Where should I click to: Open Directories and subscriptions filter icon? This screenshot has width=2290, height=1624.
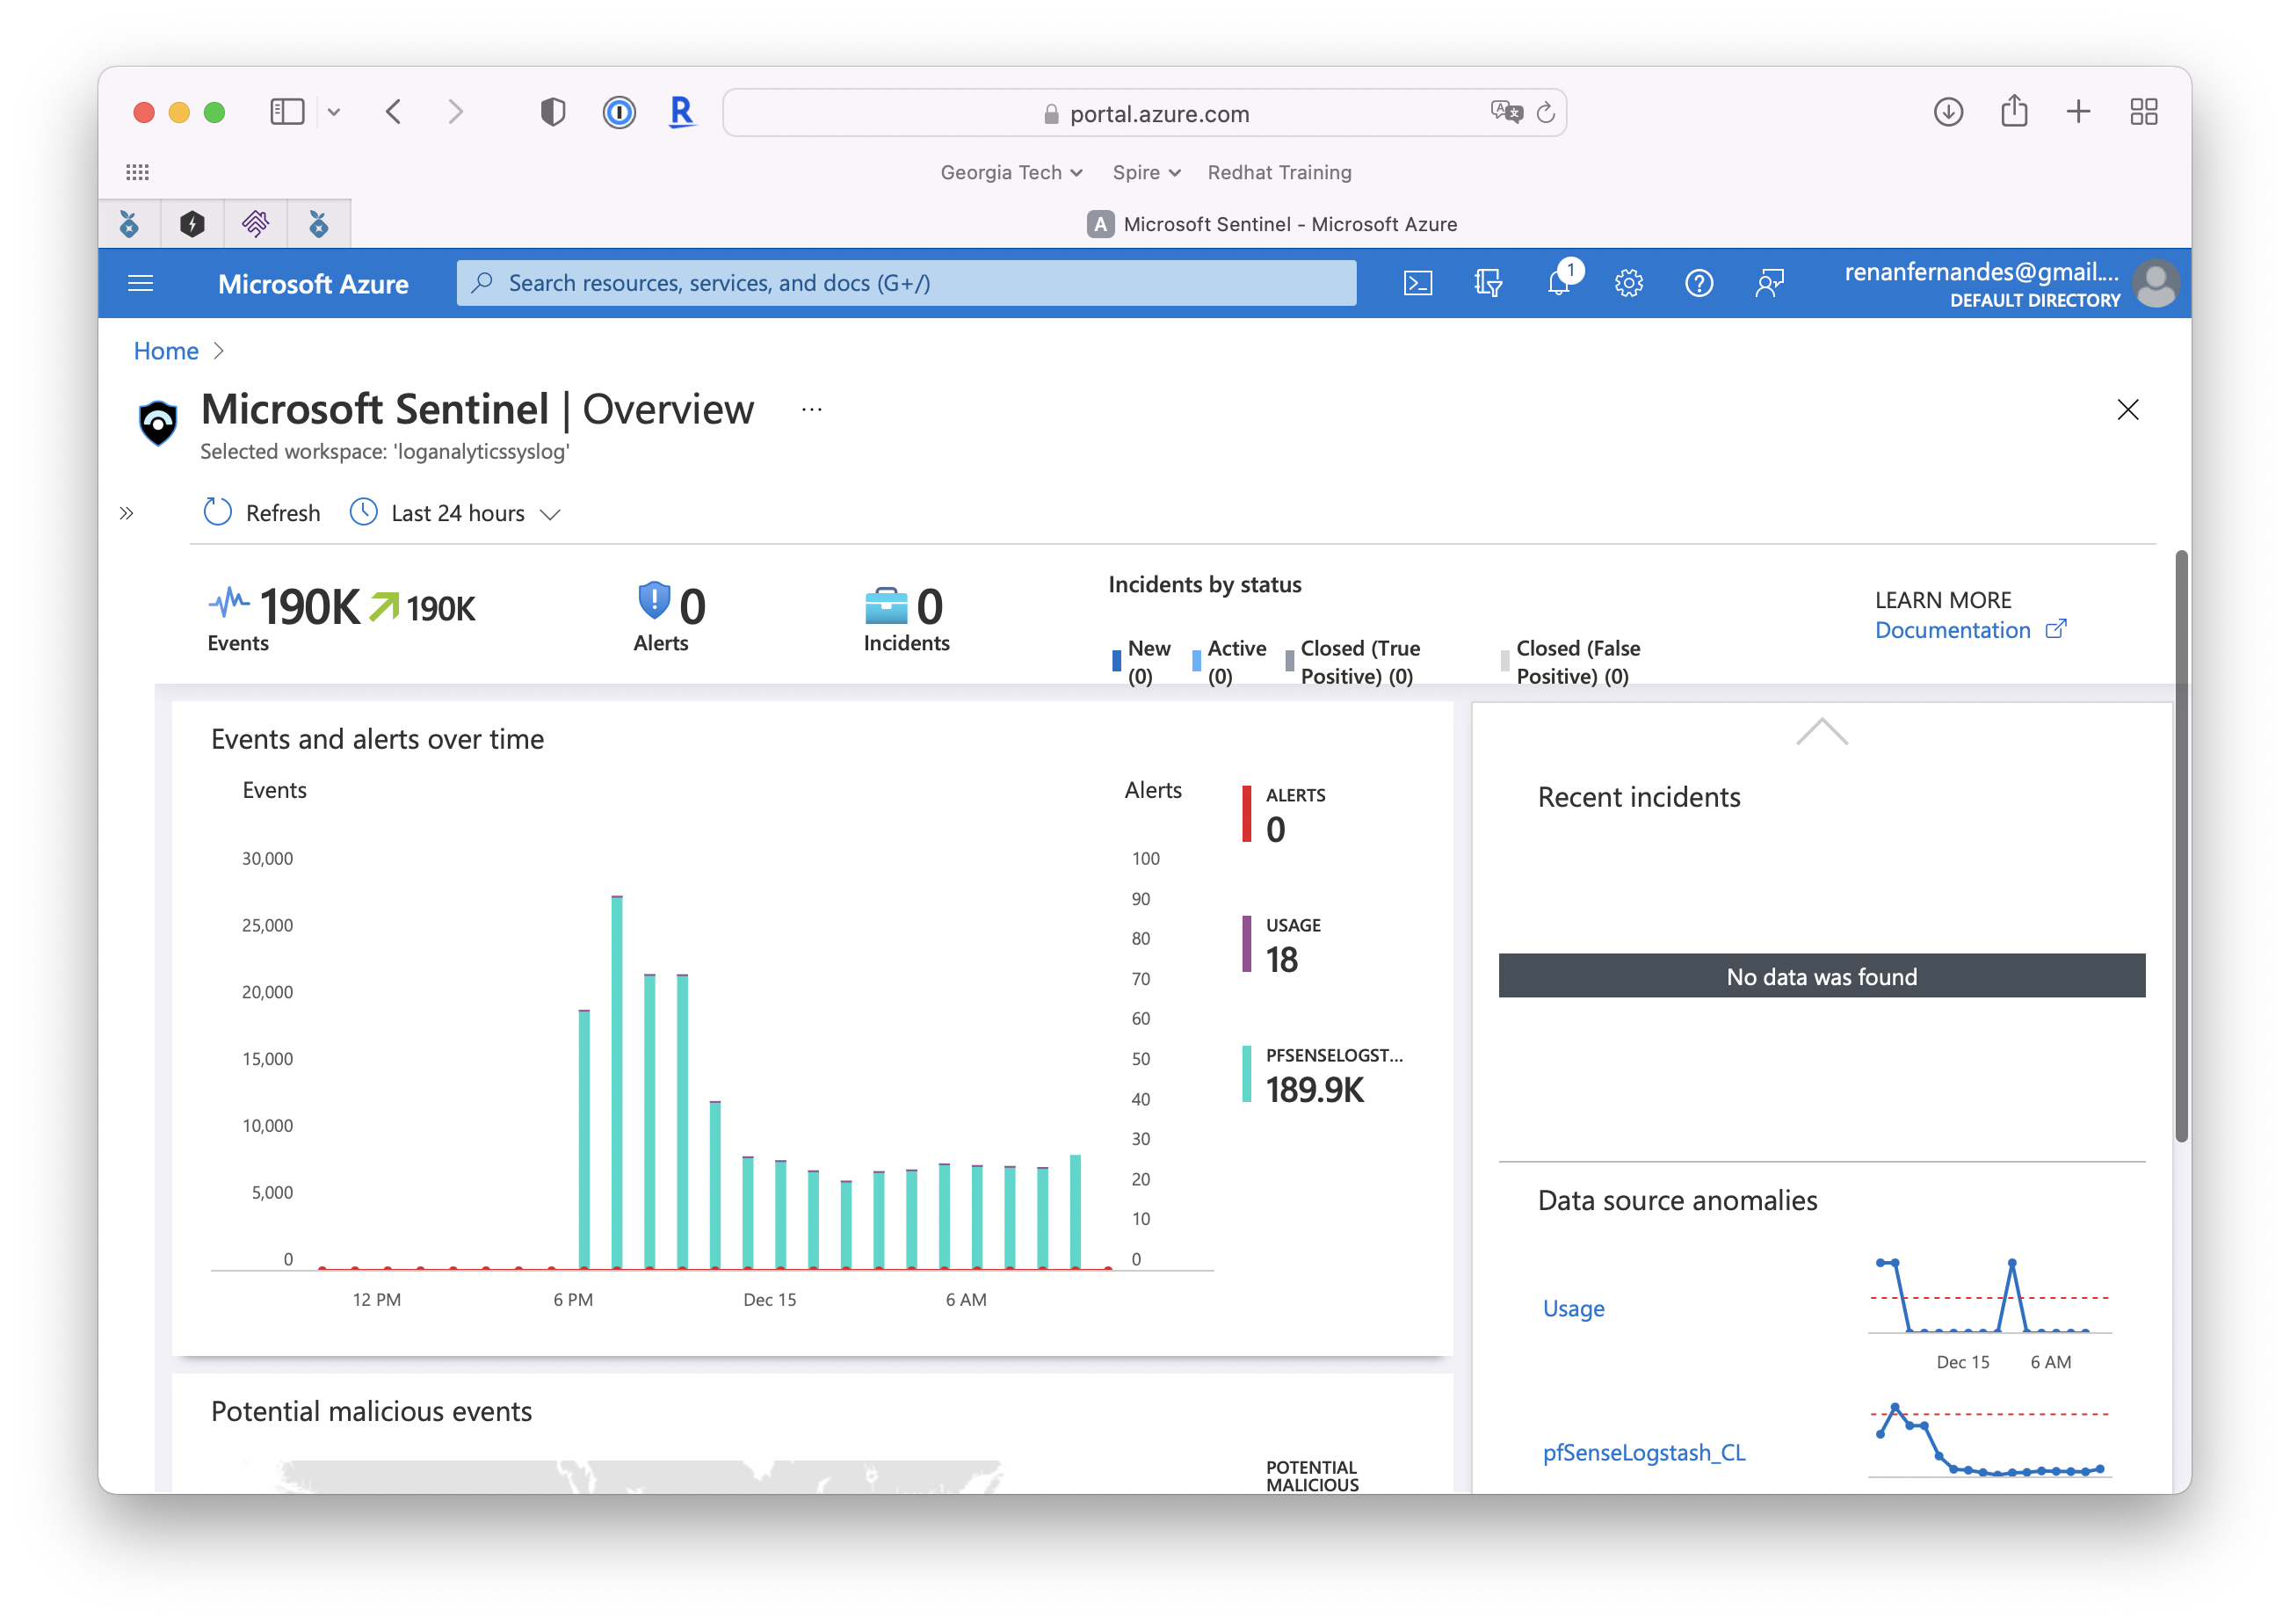[x=1488, y=283]
